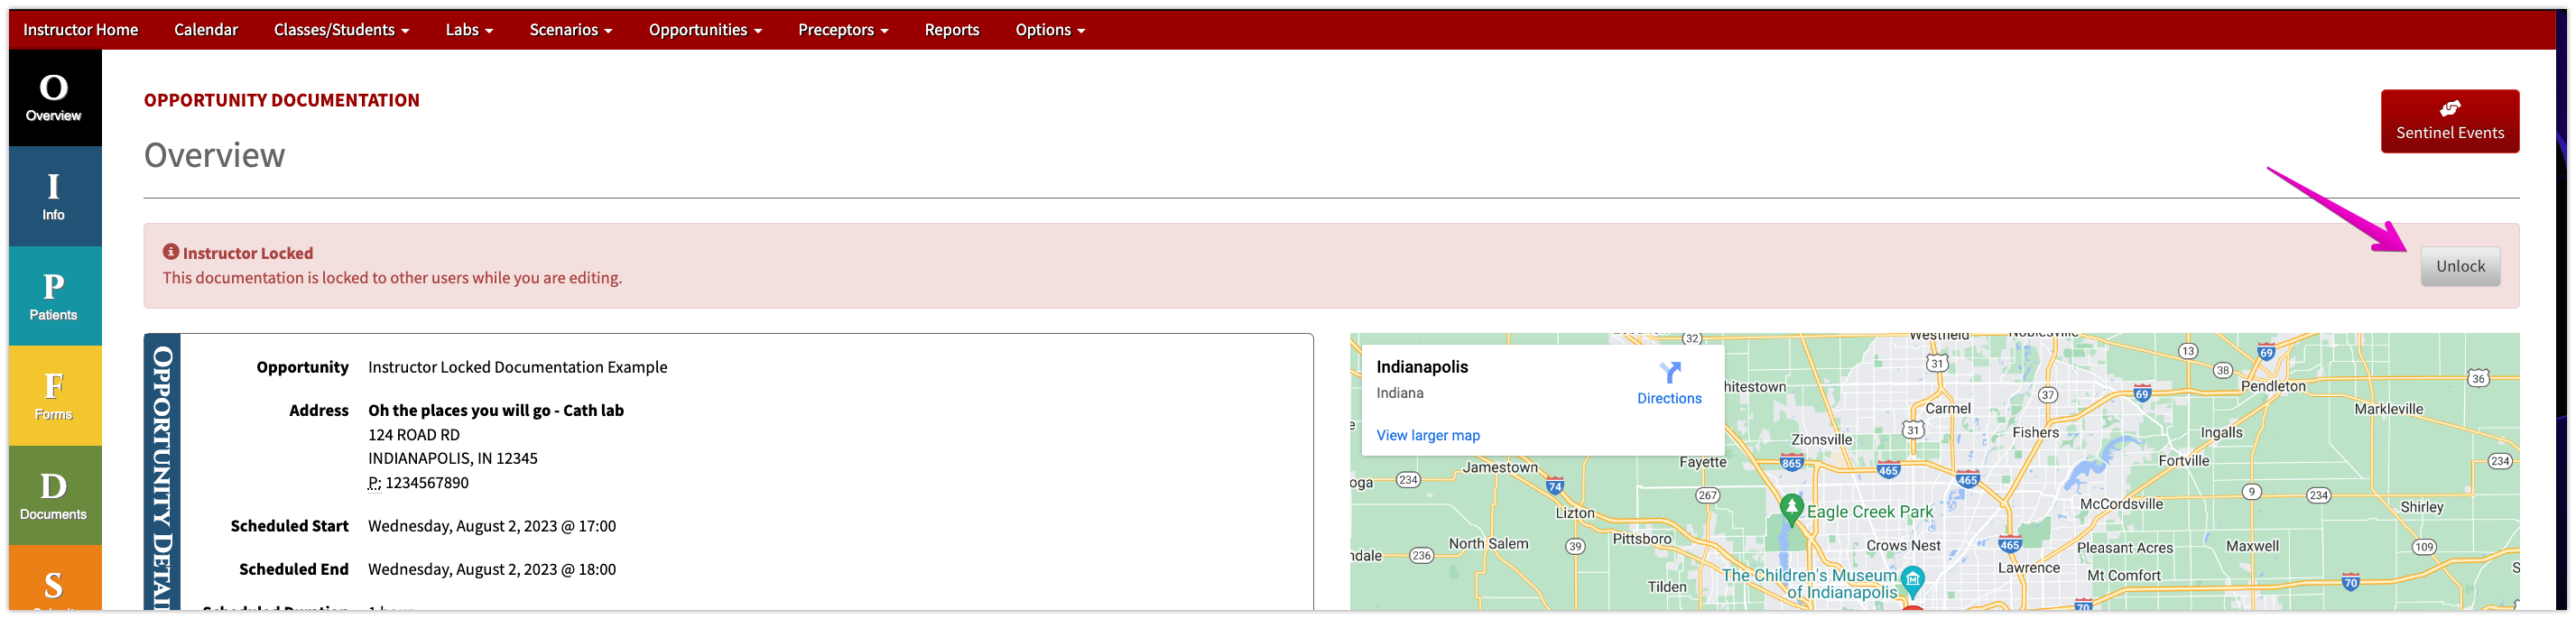Go to Instructor Home
This screenshot has width=2576, height=619.
point(81,30)
